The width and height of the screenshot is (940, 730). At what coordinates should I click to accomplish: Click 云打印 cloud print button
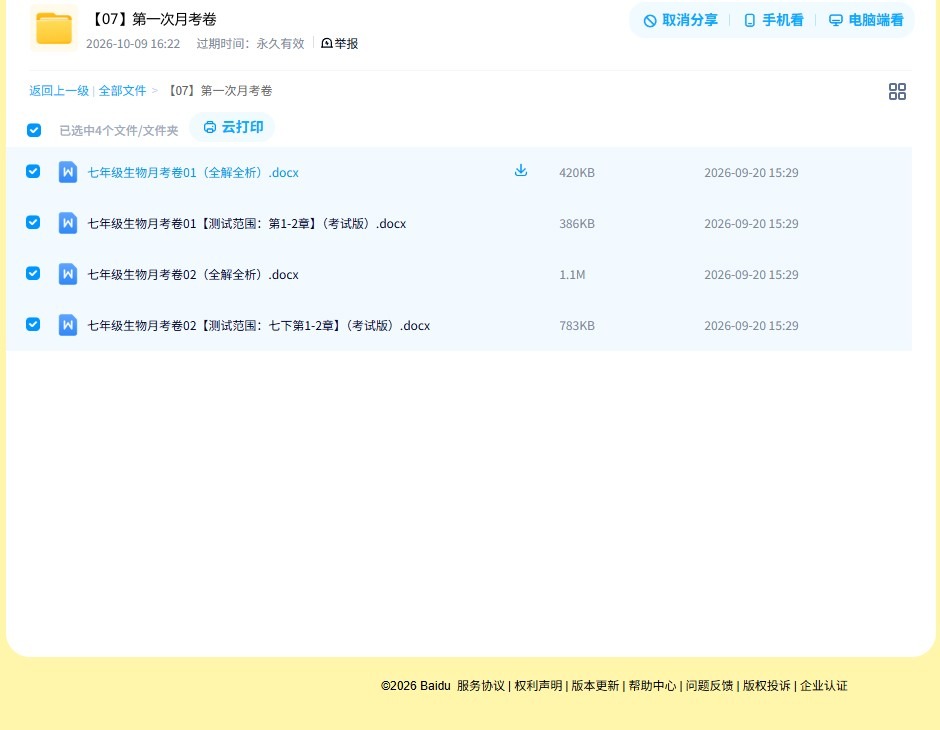click(x=233, y=127)
